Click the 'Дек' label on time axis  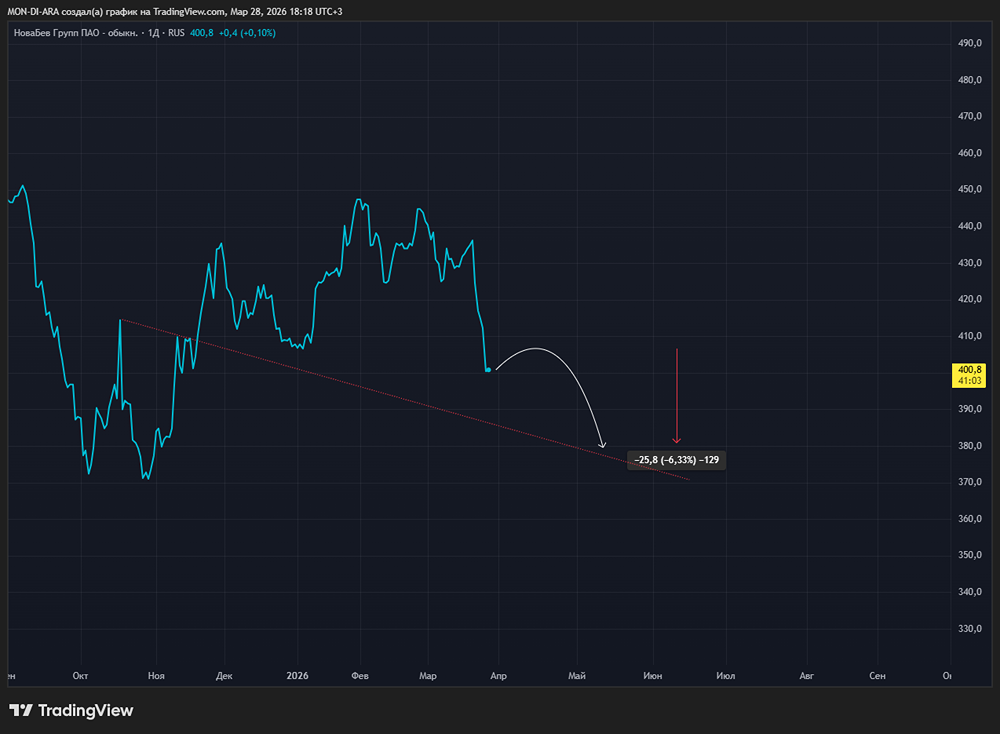click(224, 676)
